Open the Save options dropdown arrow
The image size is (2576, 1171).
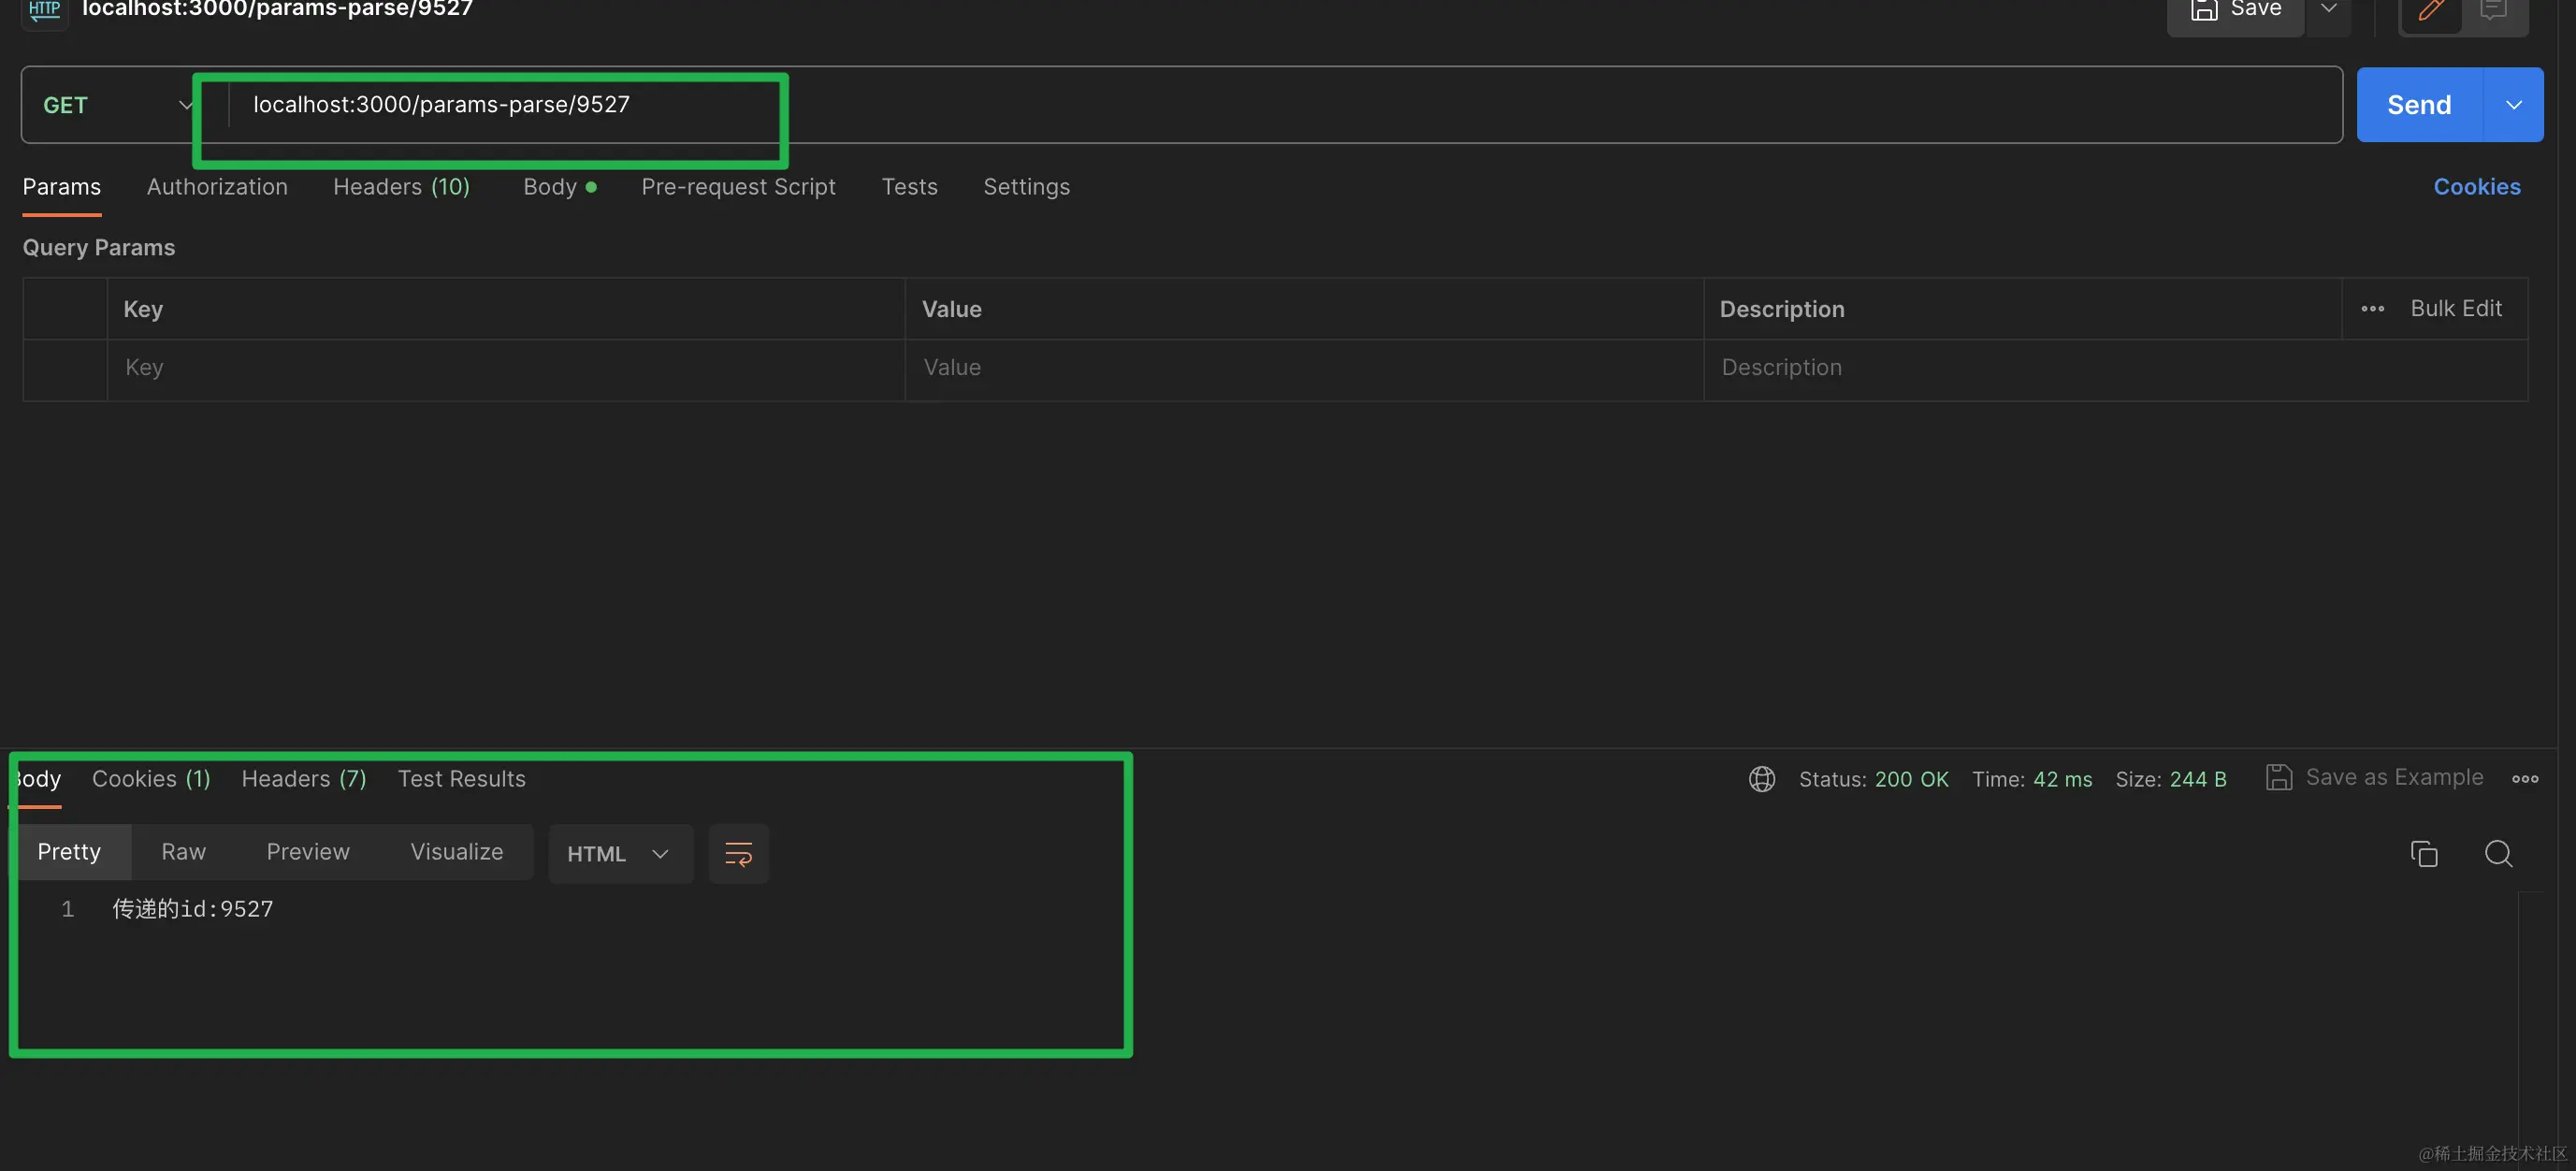point(2329,10)
